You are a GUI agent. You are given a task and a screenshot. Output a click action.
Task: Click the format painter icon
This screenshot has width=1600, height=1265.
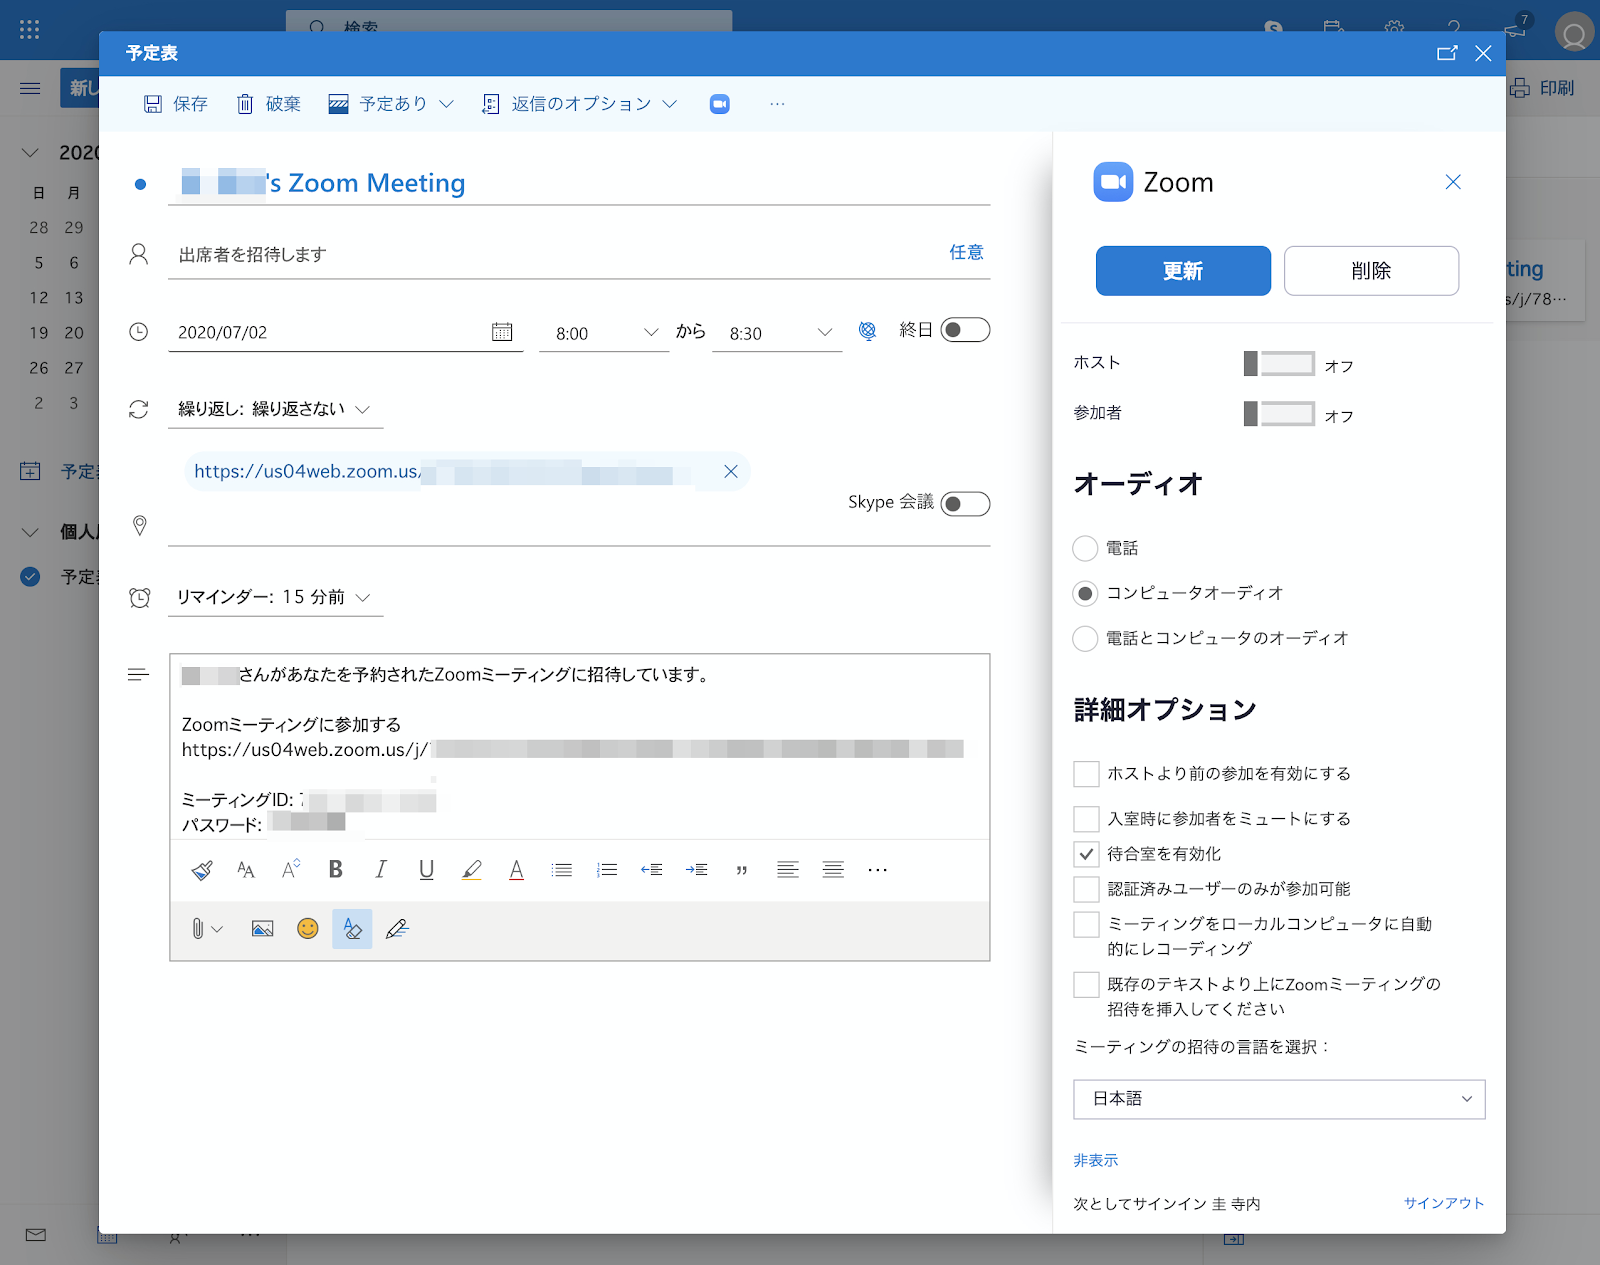[x=202, y=870]
